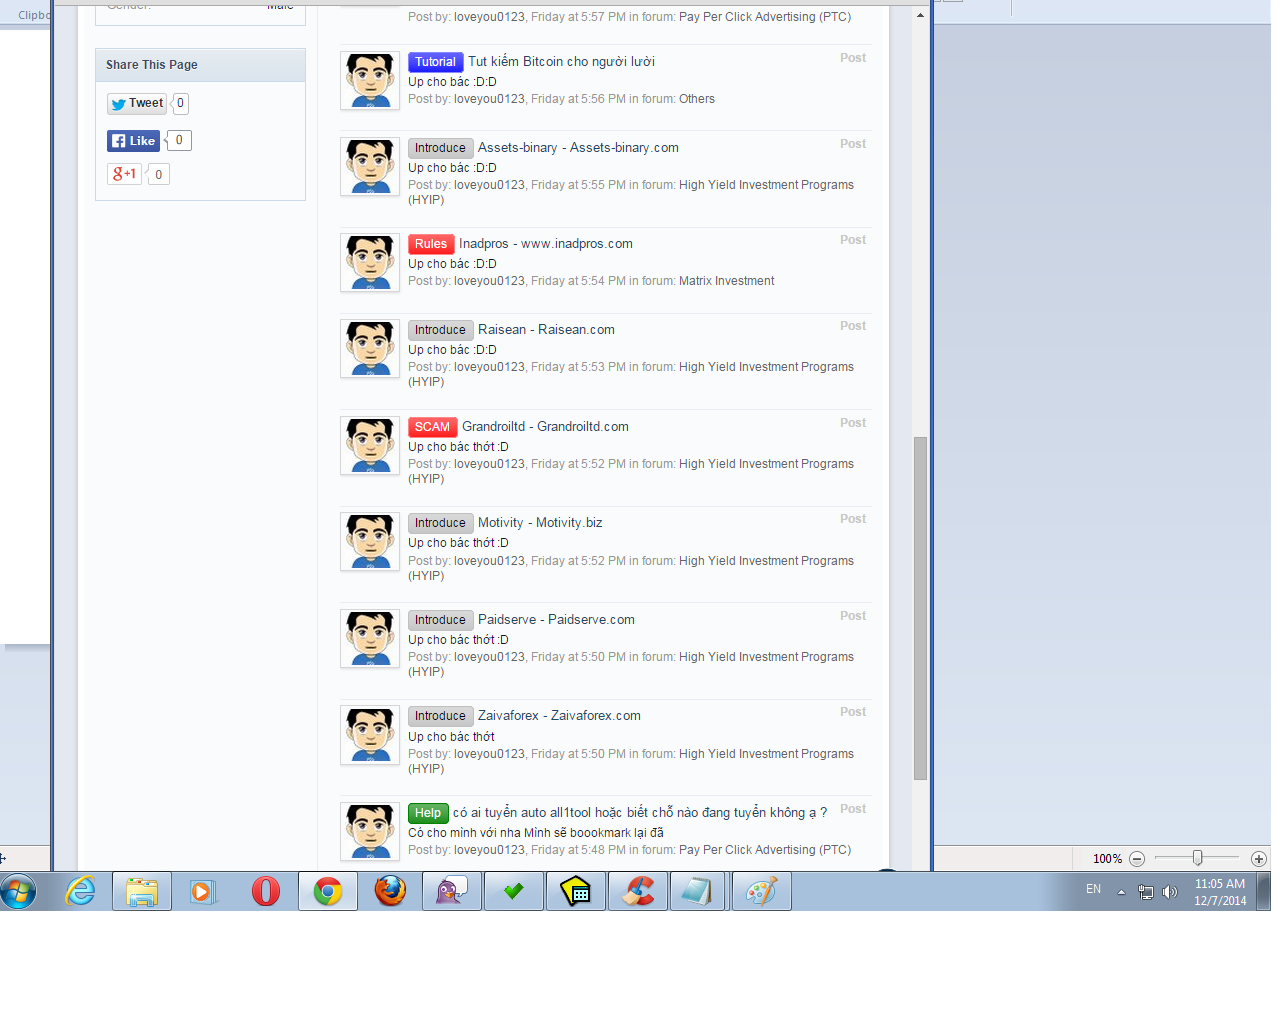1280x1024 pixels.
Task: Launch CCleaner from the taskbar
Action: click(637, 890)
